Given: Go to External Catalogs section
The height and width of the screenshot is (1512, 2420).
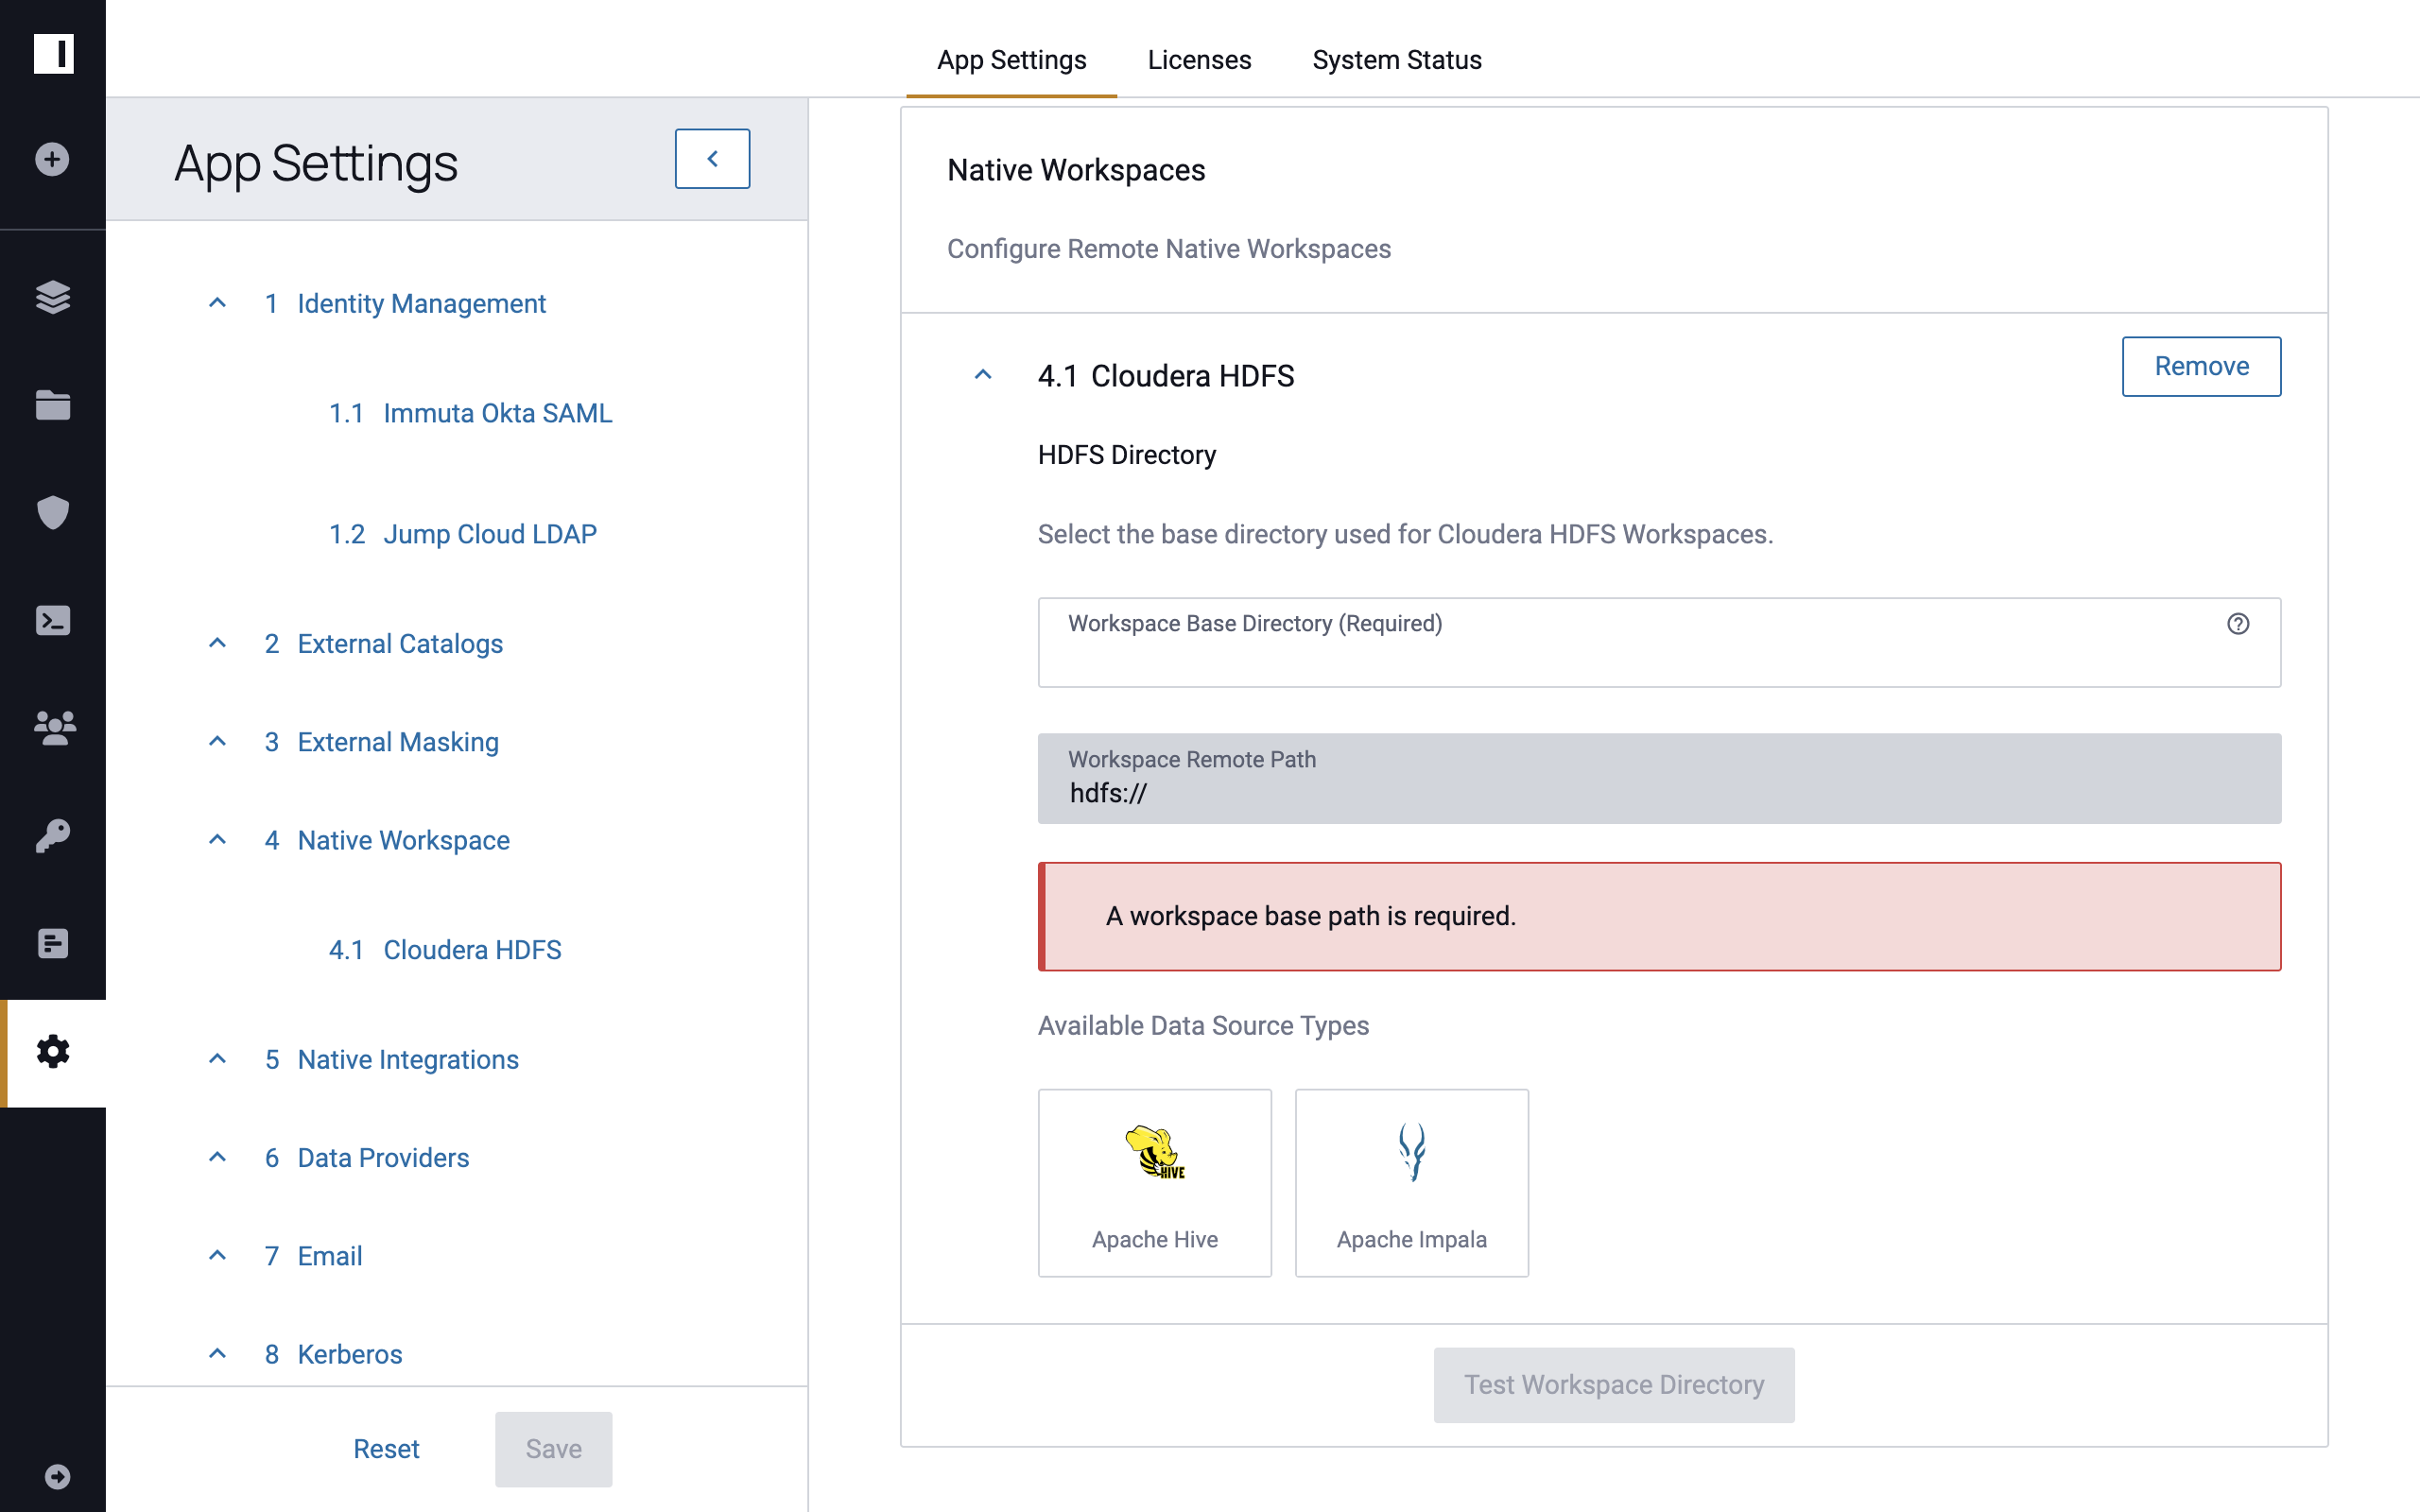Looking at the screenshot, I should 383,644.
